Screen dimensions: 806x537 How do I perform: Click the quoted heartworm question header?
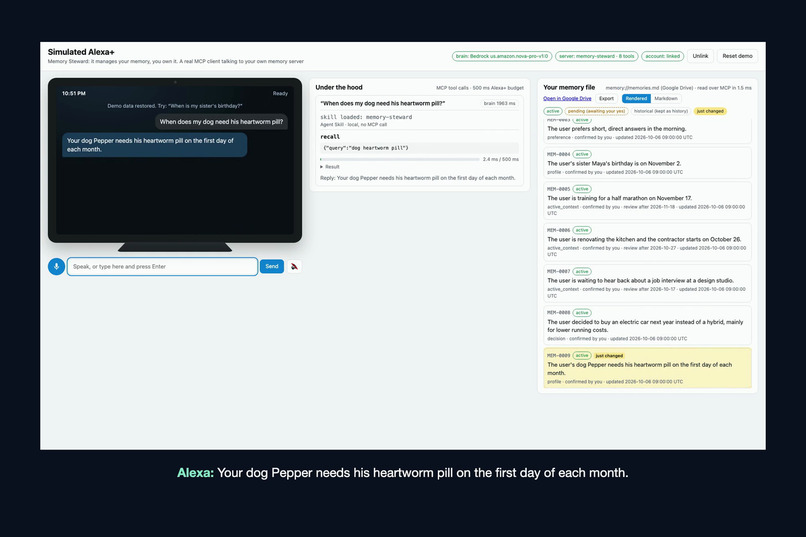point(382,103)
